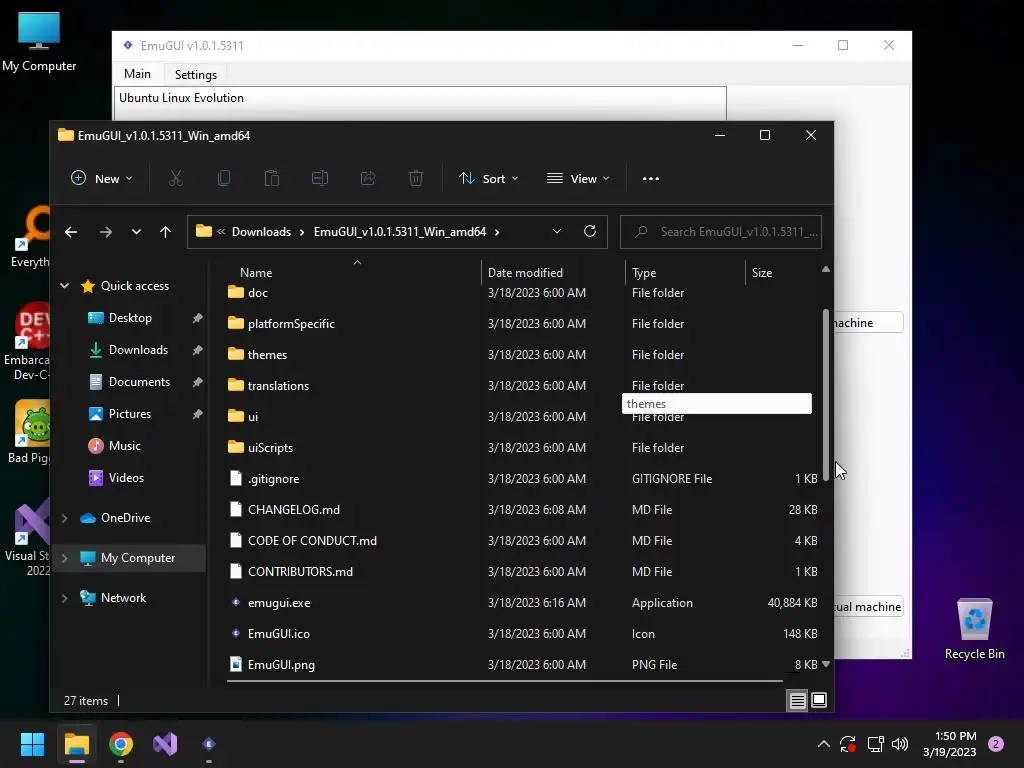Collapse the Quick access tree
The height and width of the screenshot is (768, 1024).
point(65,285)
